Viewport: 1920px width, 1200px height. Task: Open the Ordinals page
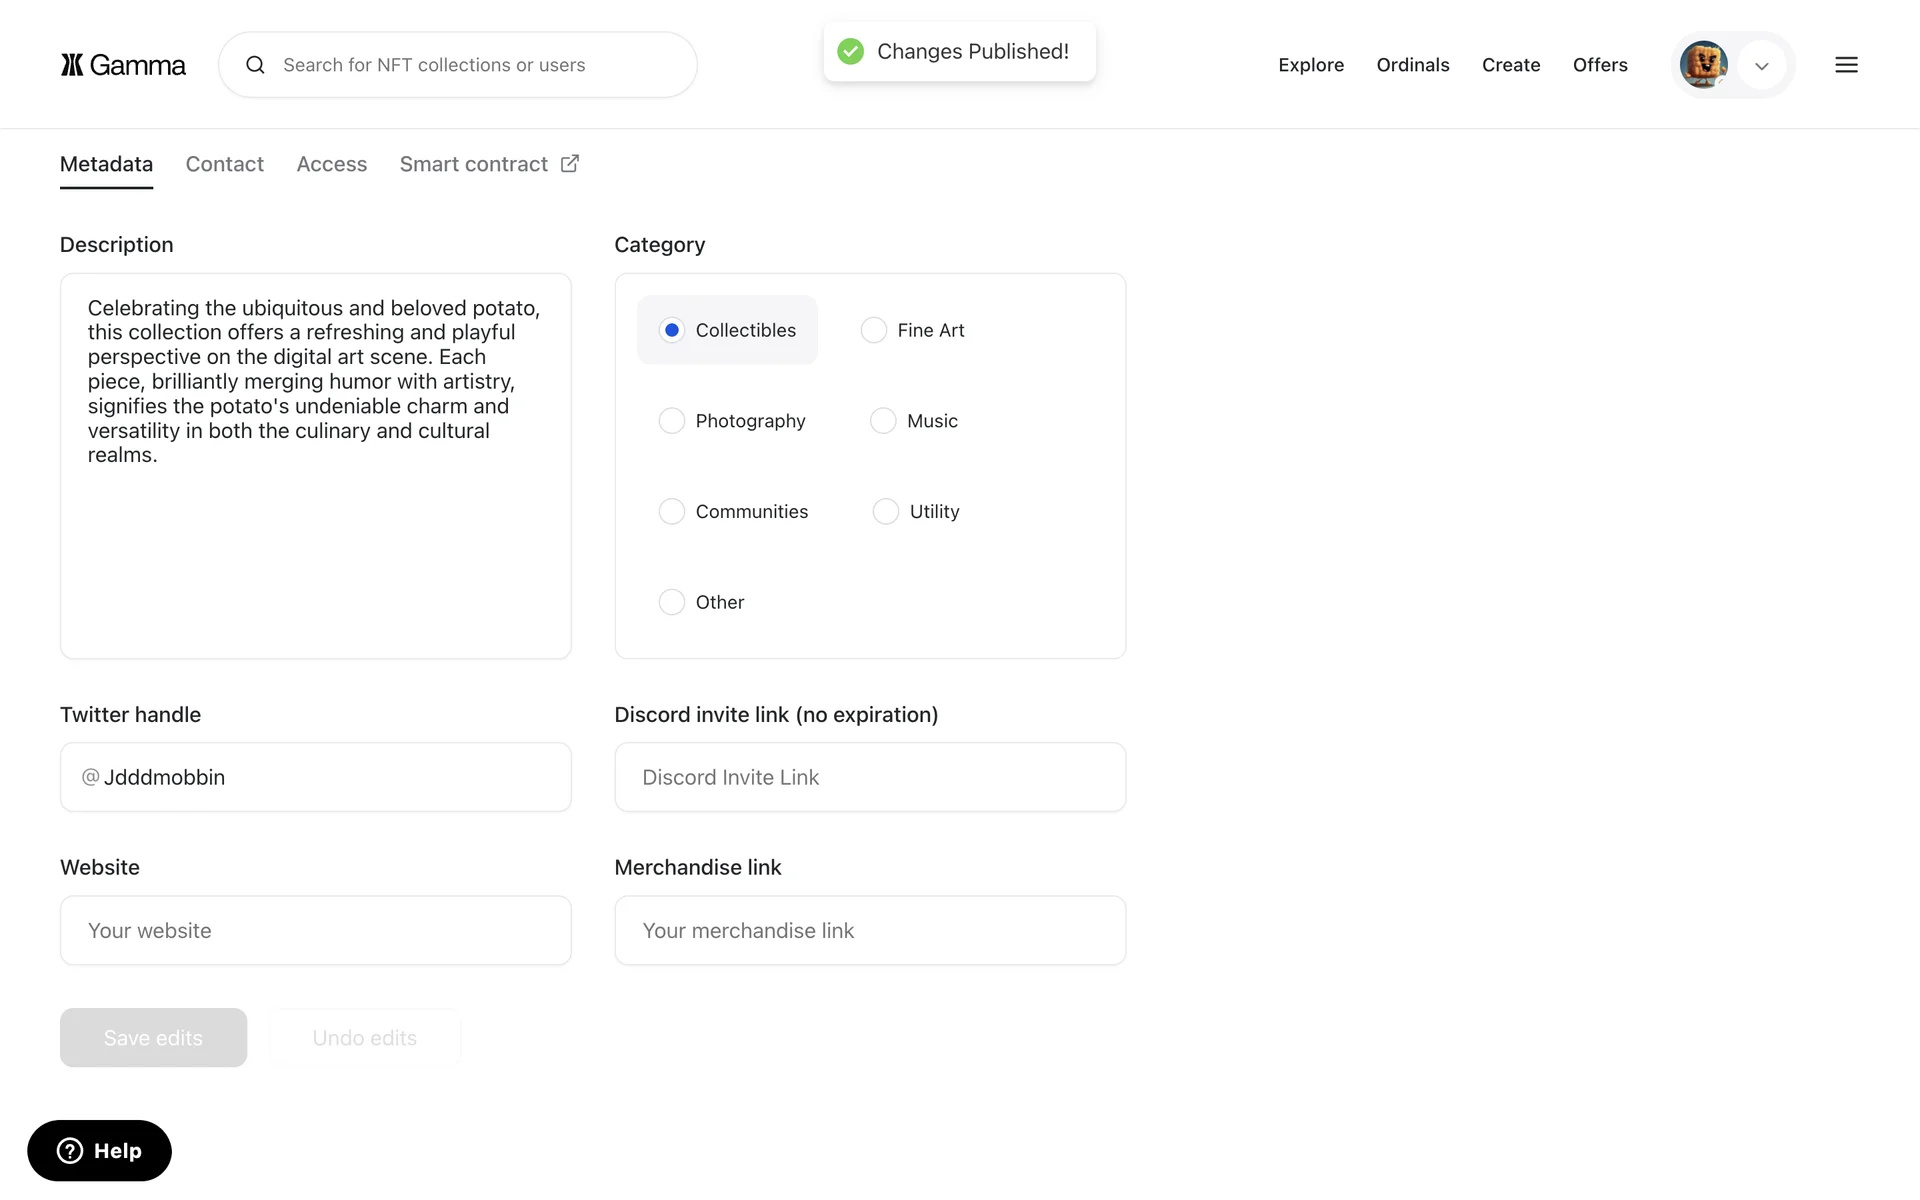pos(1412,65)
